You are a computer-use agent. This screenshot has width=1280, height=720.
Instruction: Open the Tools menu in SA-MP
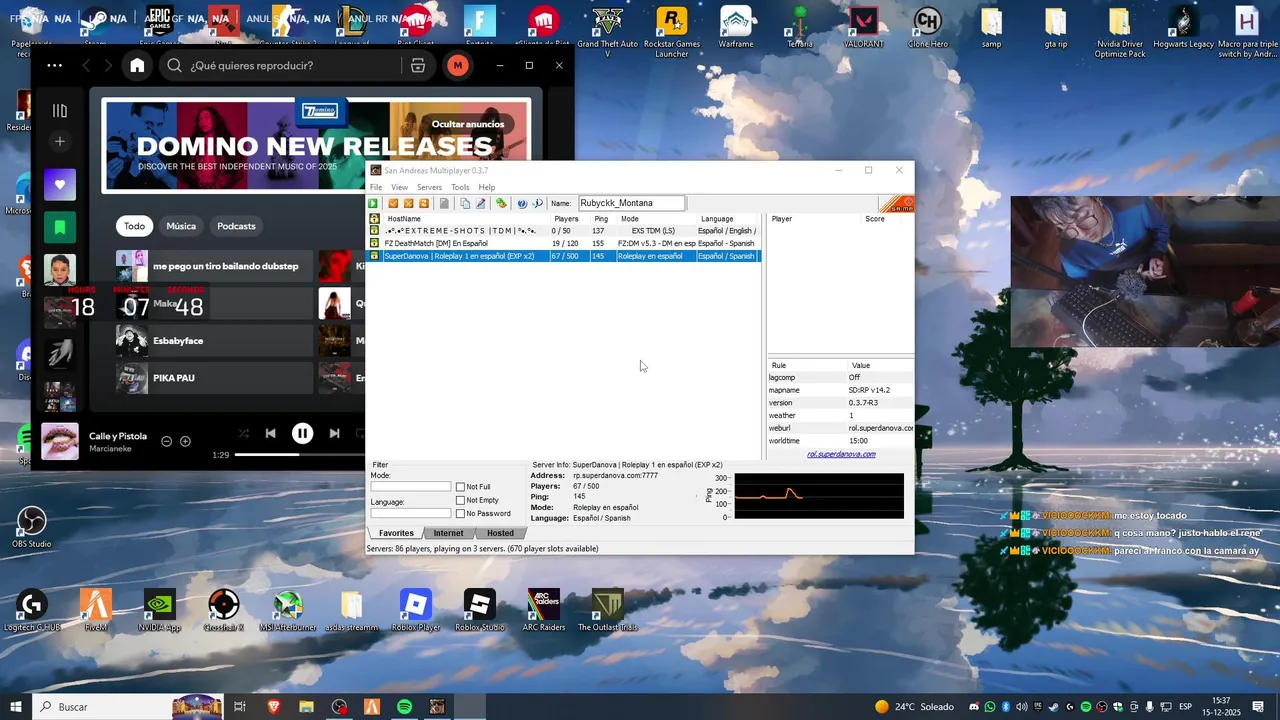click(x=460, y=187)
